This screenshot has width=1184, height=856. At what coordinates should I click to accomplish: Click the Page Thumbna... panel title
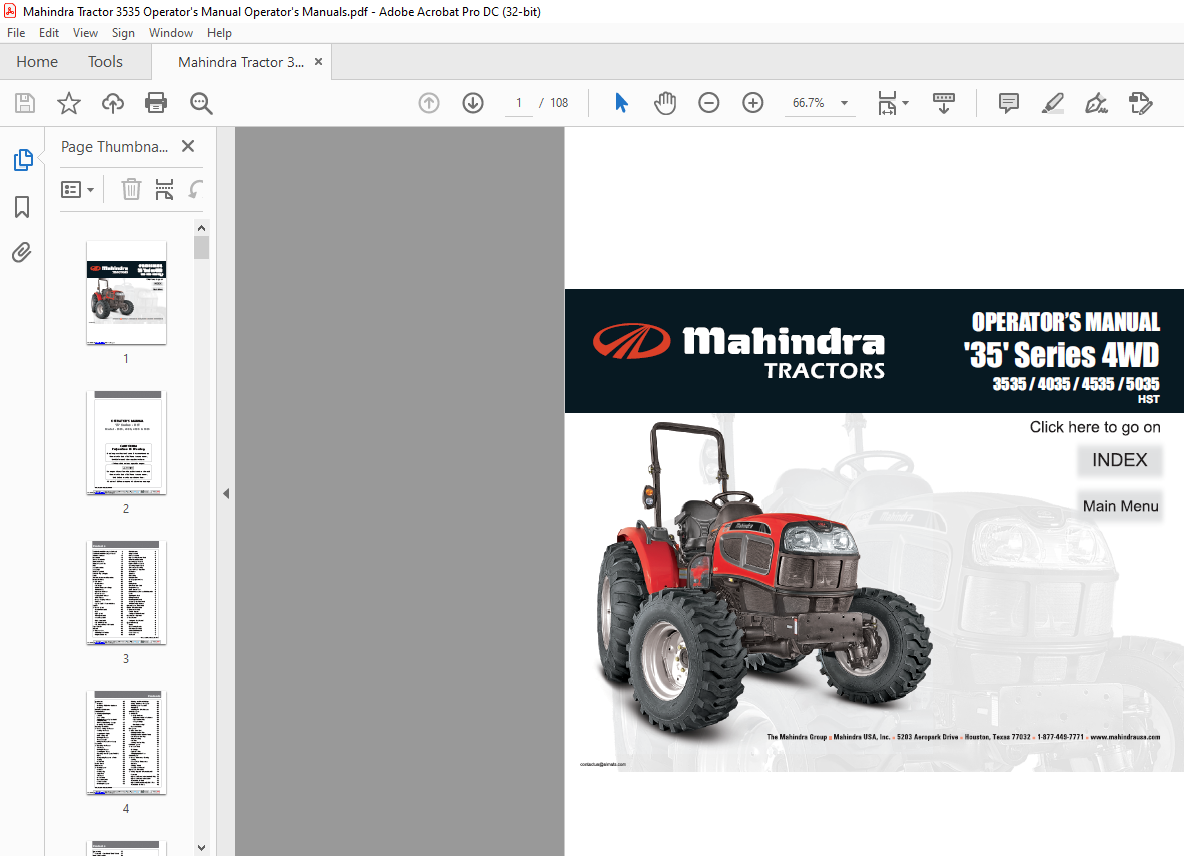point(115,146)
